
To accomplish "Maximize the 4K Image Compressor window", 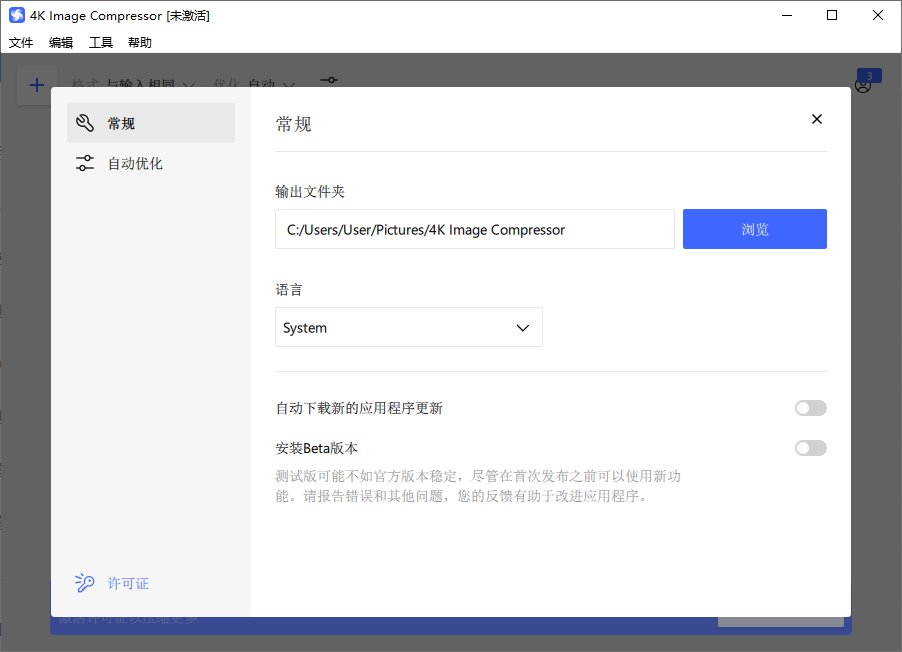I will coord(832,16).
